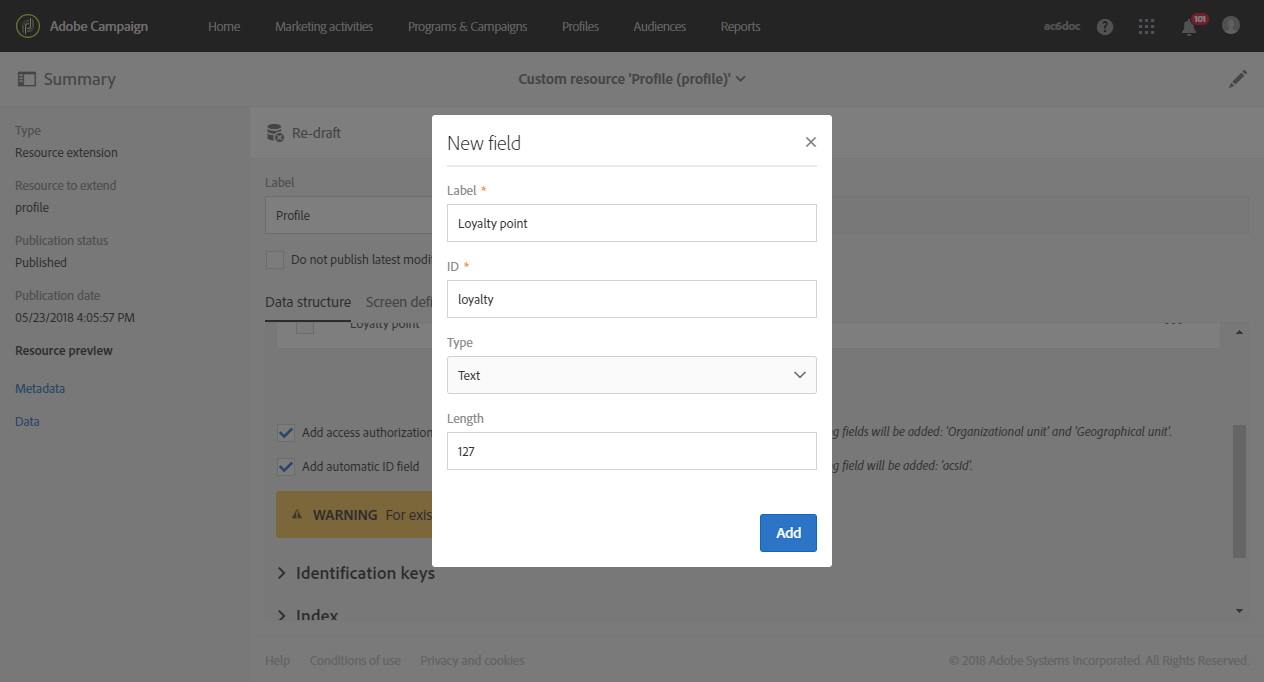Click the pencil edit icon
This screenshot has width=1264, height=682.
tap(1238, 79)
